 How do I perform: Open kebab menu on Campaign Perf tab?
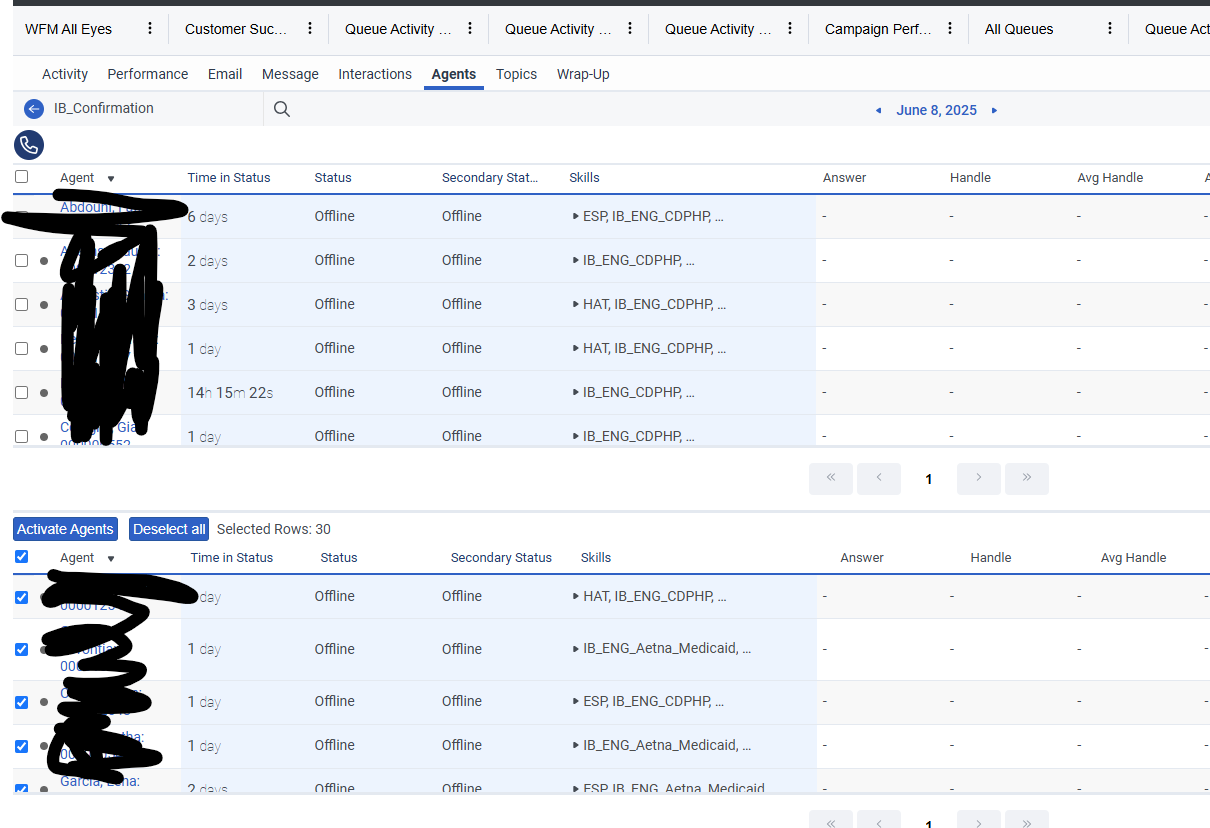(x=950, y=28)
